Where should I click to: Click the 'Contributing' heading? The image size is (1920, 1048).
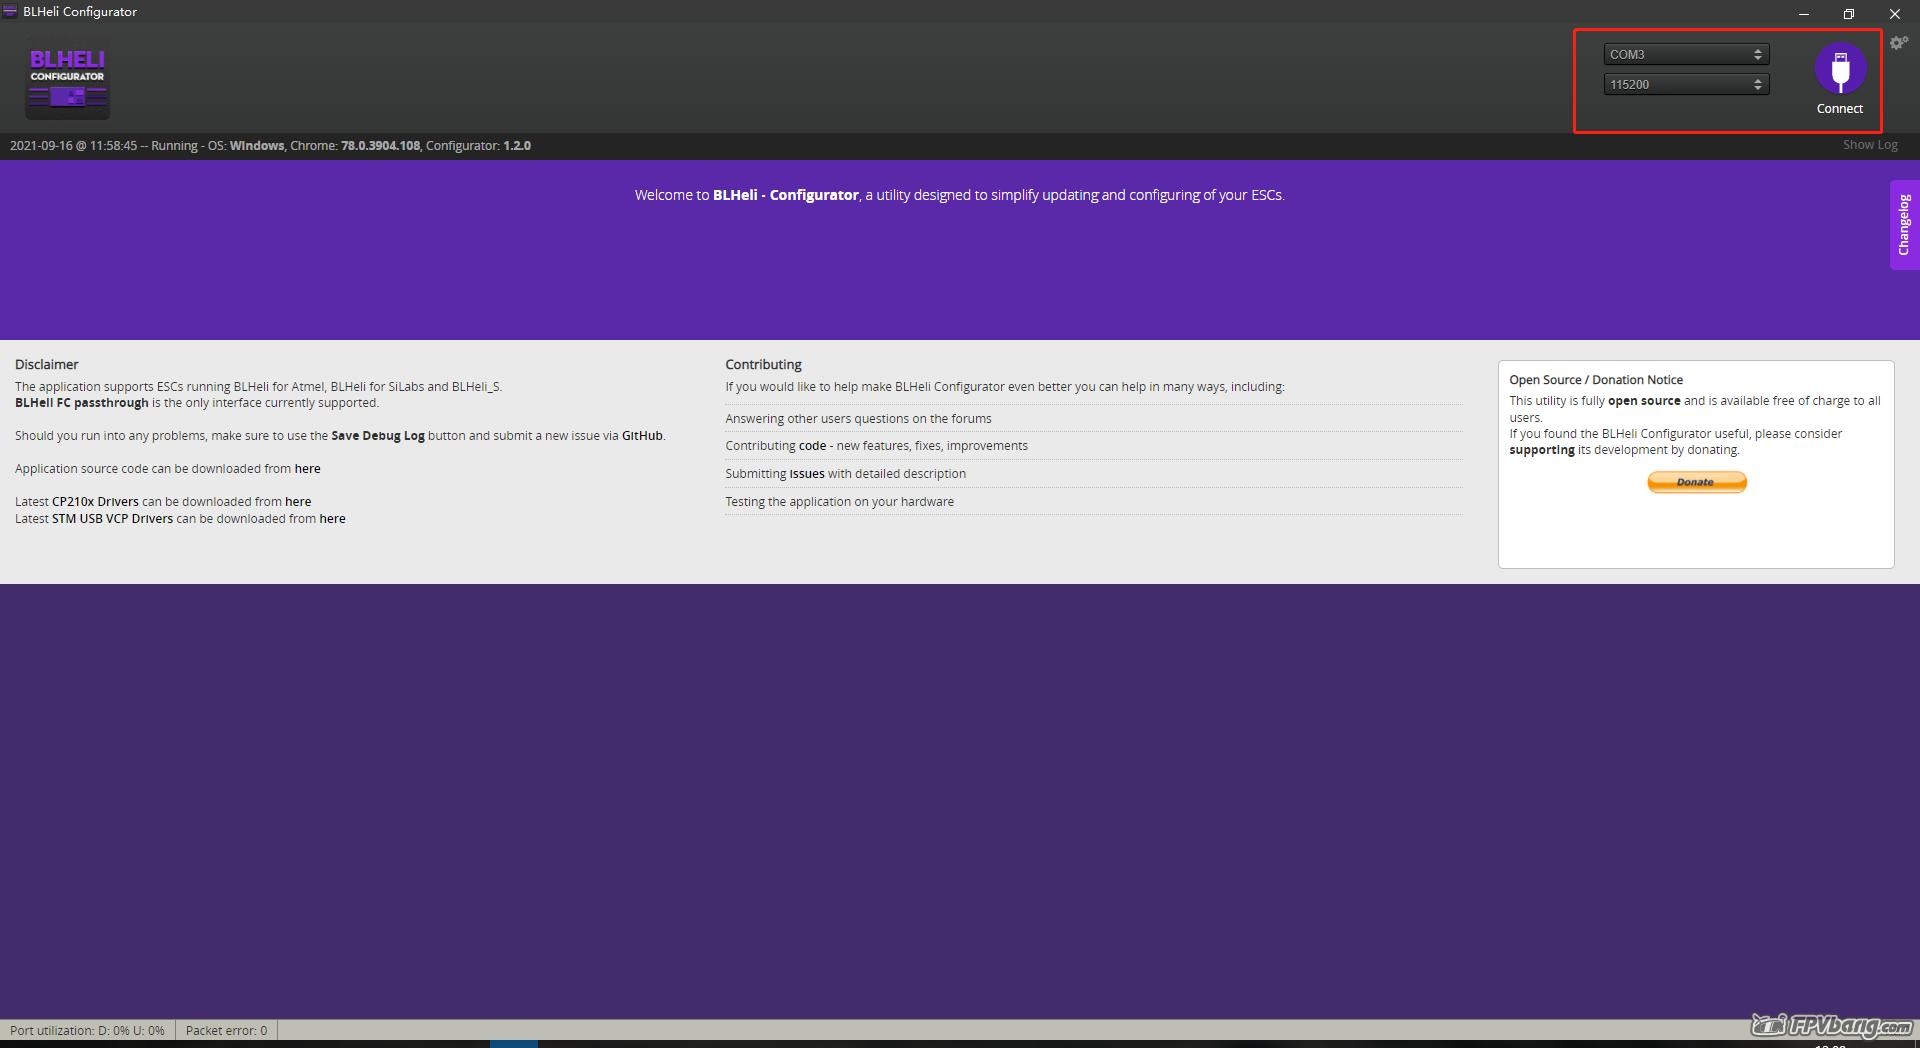(763, 365)
